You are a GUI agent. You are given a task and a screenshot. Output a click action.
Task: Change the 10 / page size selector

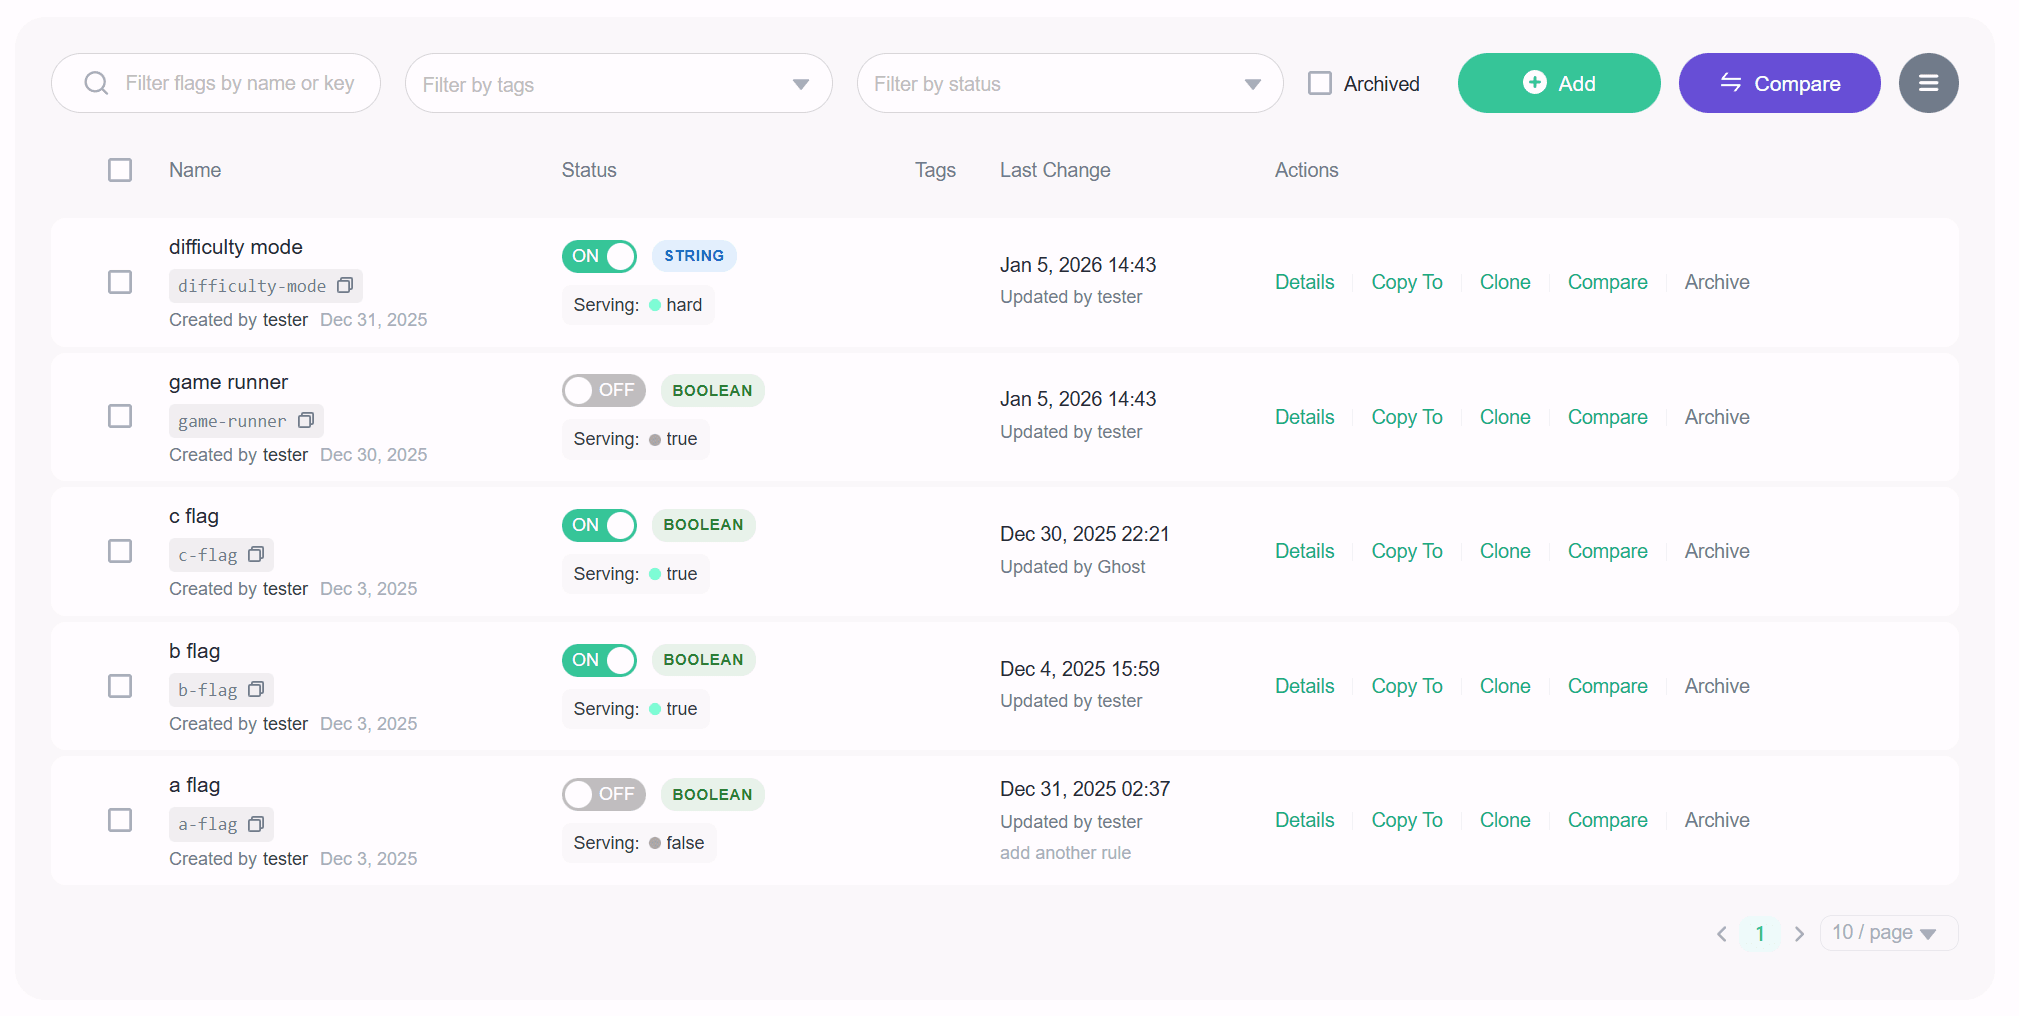1887,933
